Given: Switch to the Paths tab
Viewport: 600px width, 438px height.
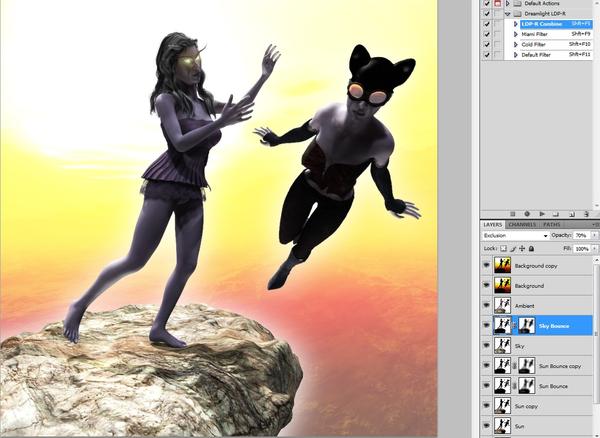Looking at the screenshot, I should click(551, 225).
